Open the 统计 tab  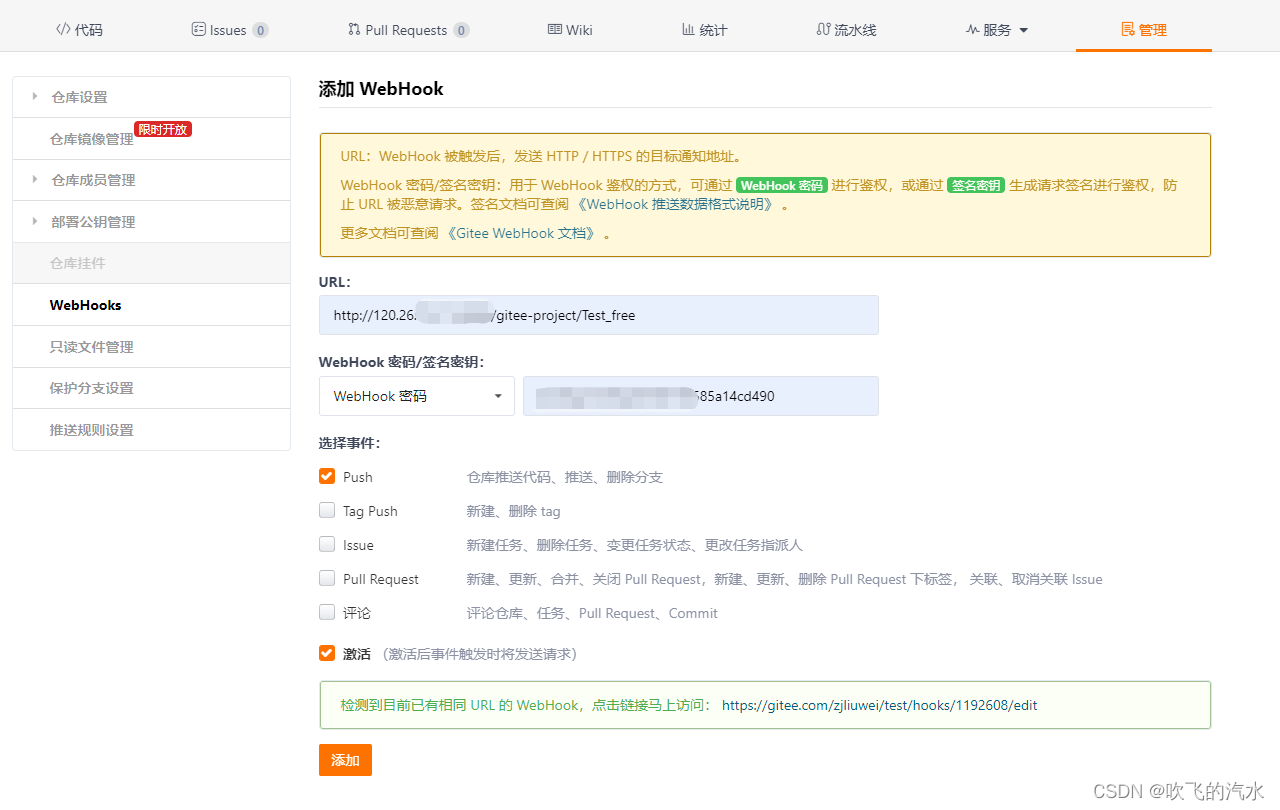click(704, 30)
